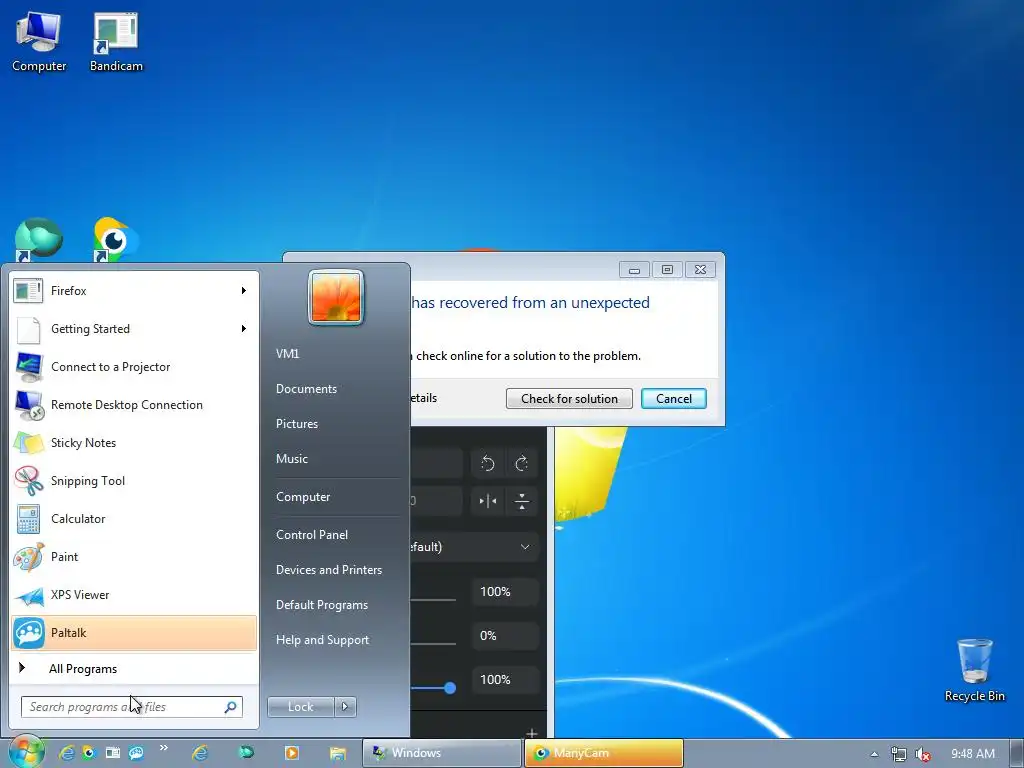The height and width of the screenshot is (768, 1024).
Task: Open VM1 user folder link
Action: click(x=287, y=353)
